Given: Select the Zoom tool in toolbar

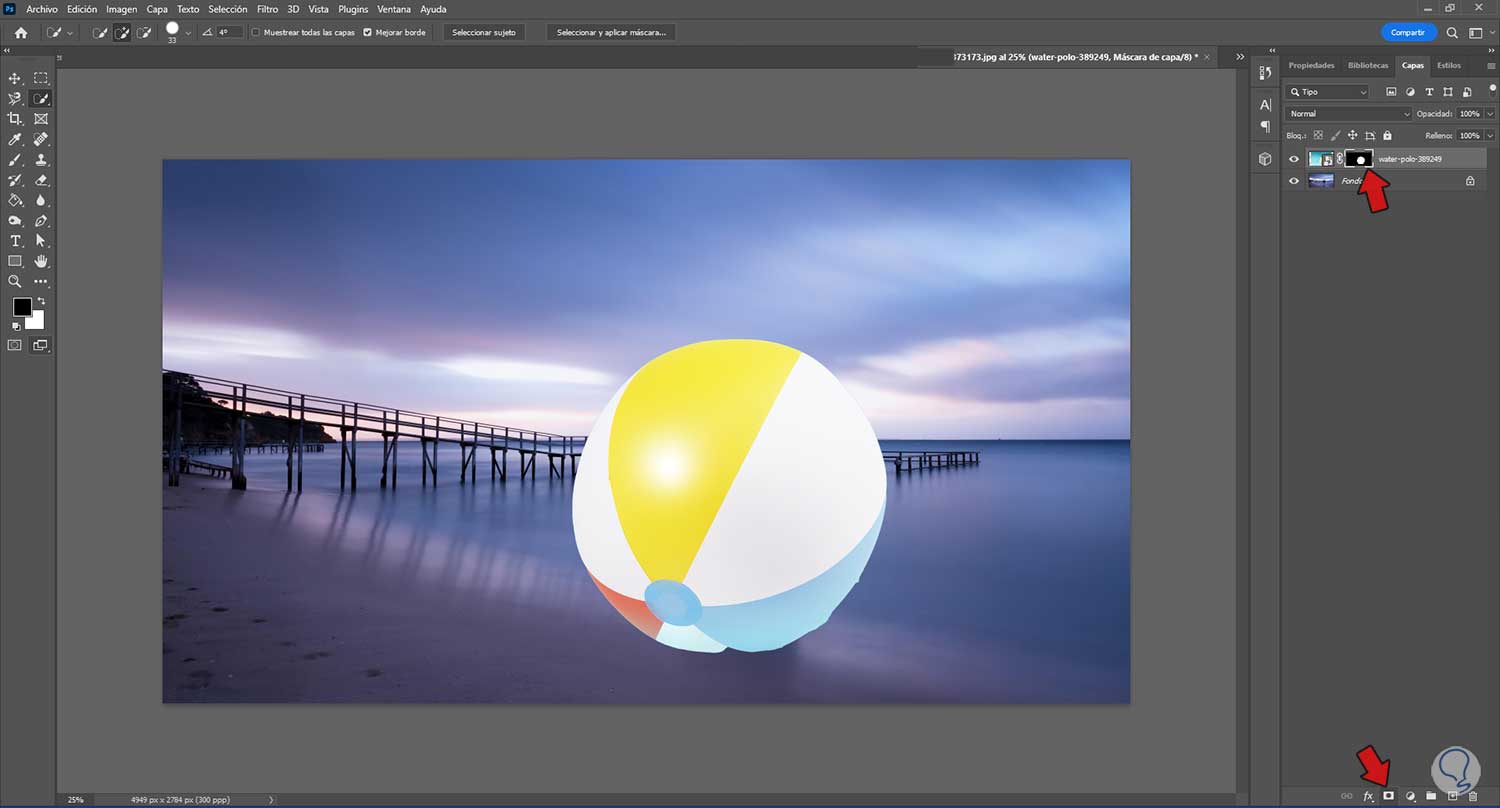Looking at the screenshot, I should (x=15, y=282).
